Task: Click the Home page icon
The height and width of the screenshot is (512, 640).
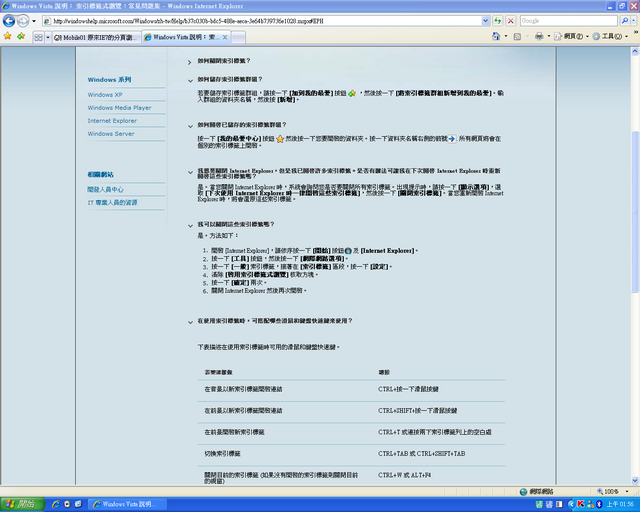Action: (x=496, y=36)
